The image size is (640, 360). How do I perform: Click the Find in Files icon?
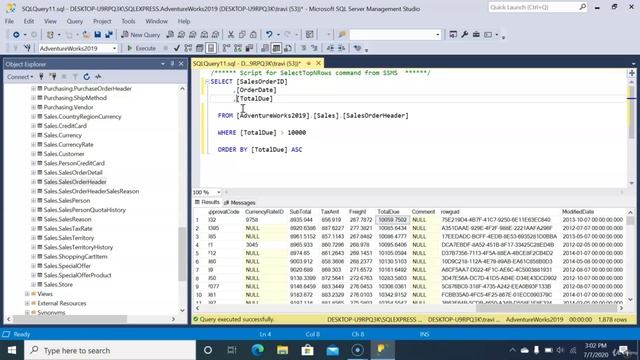coord(342,35)
